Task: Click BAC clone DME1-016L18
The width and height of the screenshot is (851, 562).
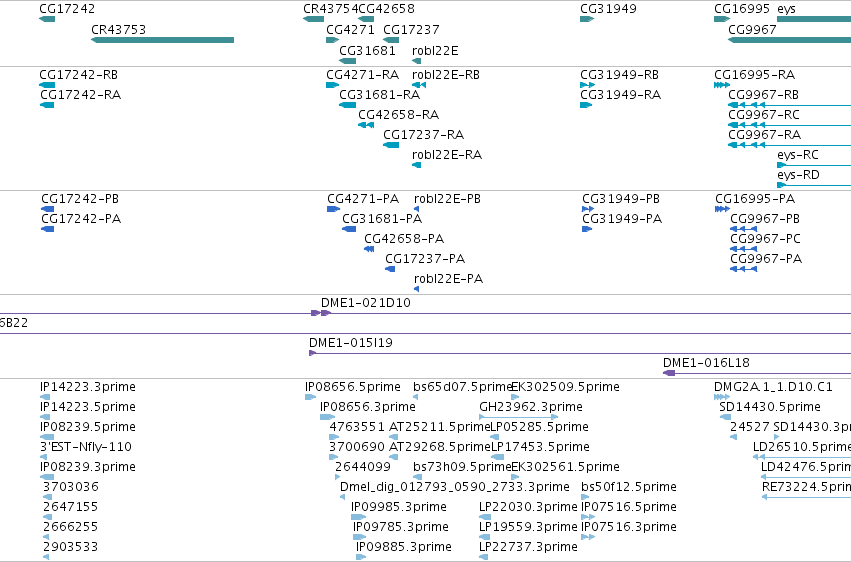Action: (706, 363)
